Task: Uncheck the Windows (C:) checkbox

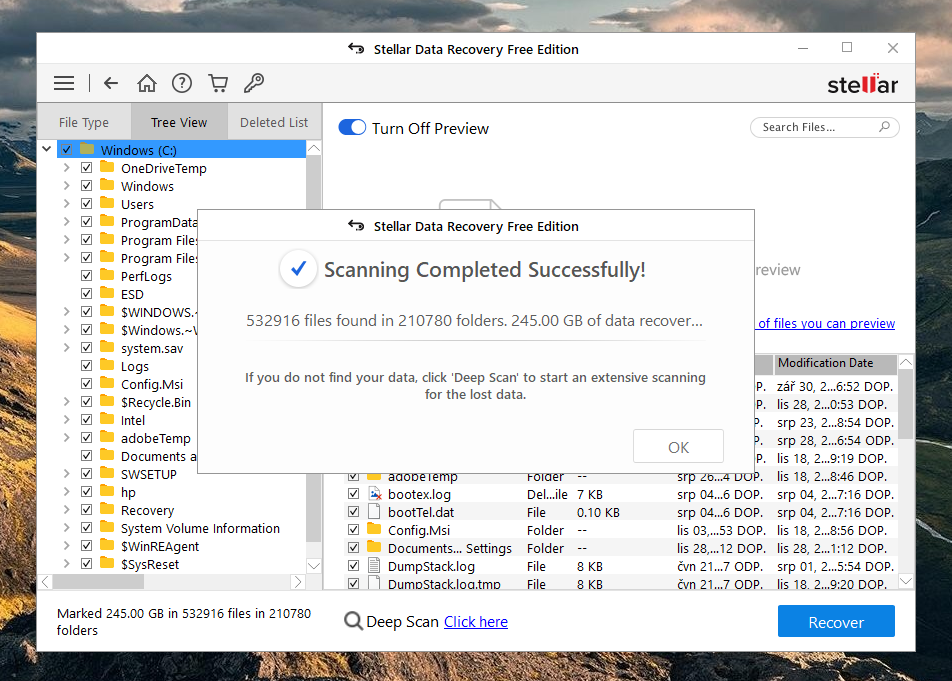Action: tap(67, 149)
